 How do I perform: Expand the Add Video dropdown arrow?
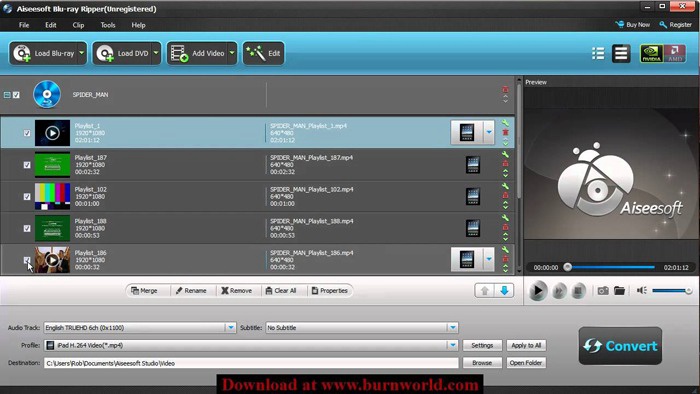coord(232,53)
